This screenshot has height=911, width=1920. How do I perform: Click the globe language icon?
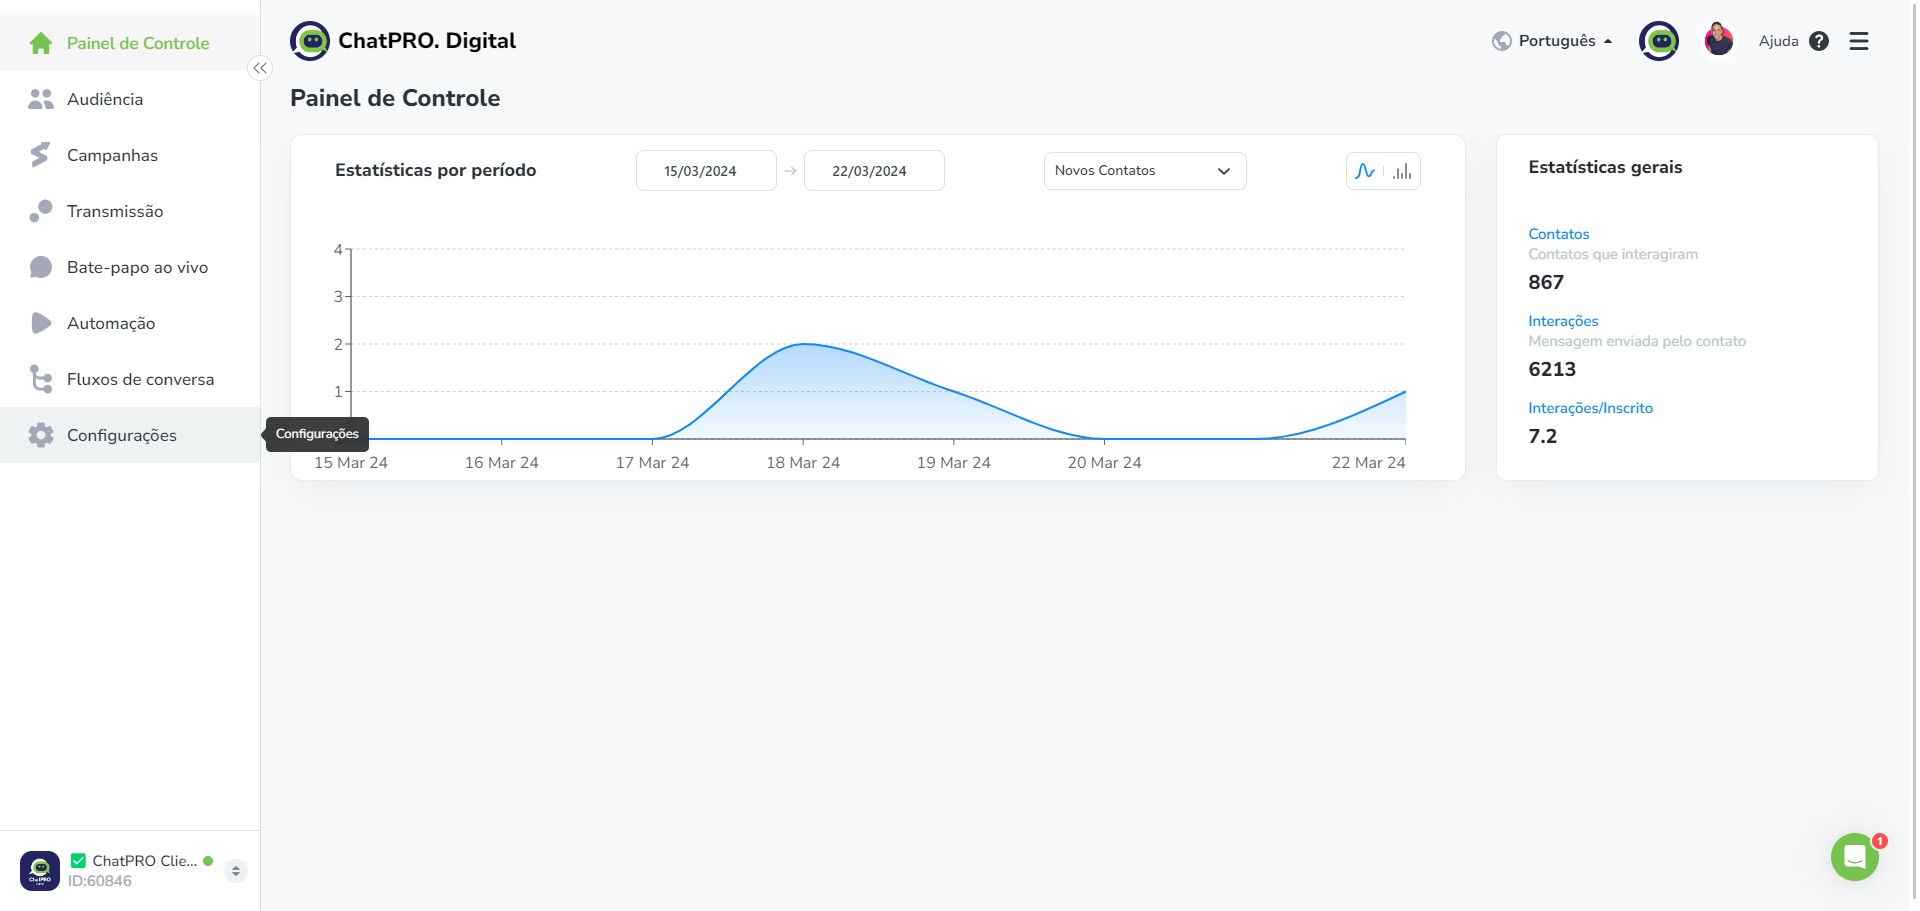1501,41
